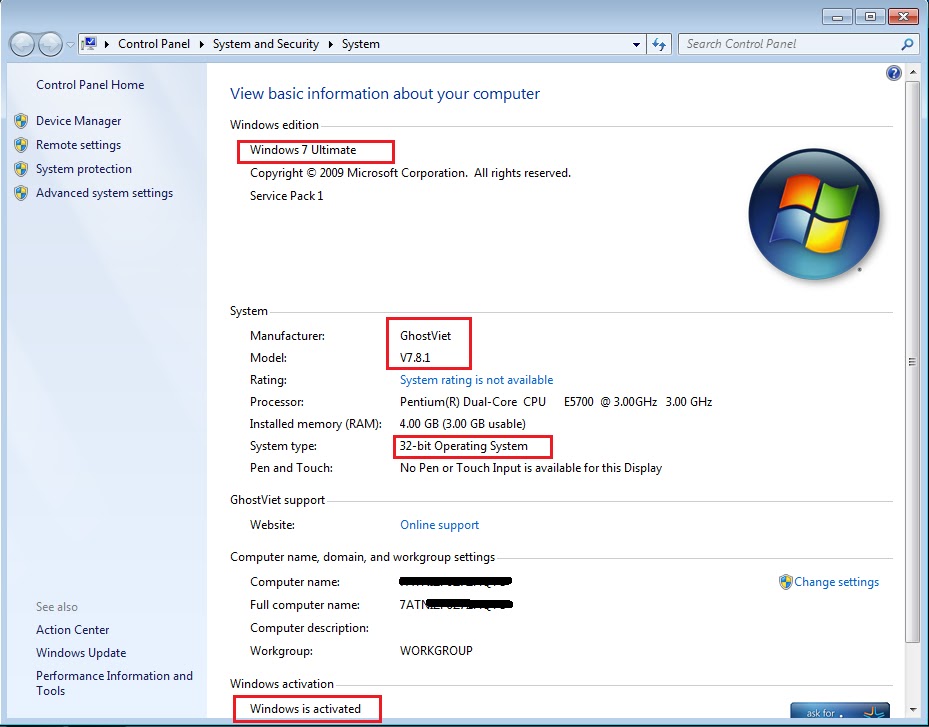Click the forward navigation arrow
Image resolution: width=929 pixels, height=727 pixels.
point(48,44)
